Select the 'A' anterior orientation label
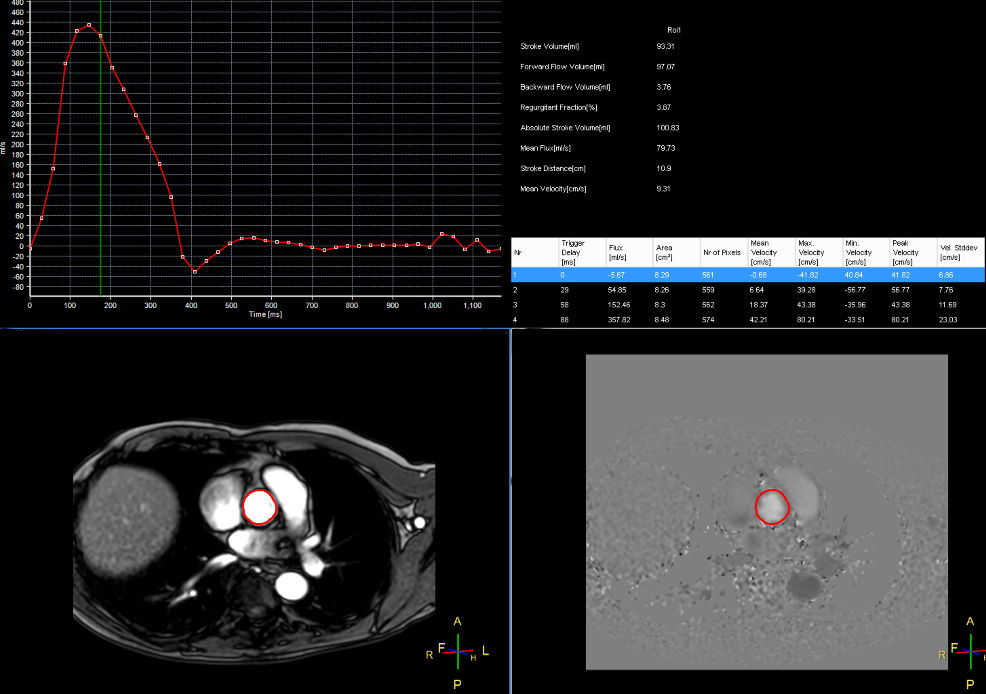The height and width of the screenshot is (694, 986). (457, 620)
